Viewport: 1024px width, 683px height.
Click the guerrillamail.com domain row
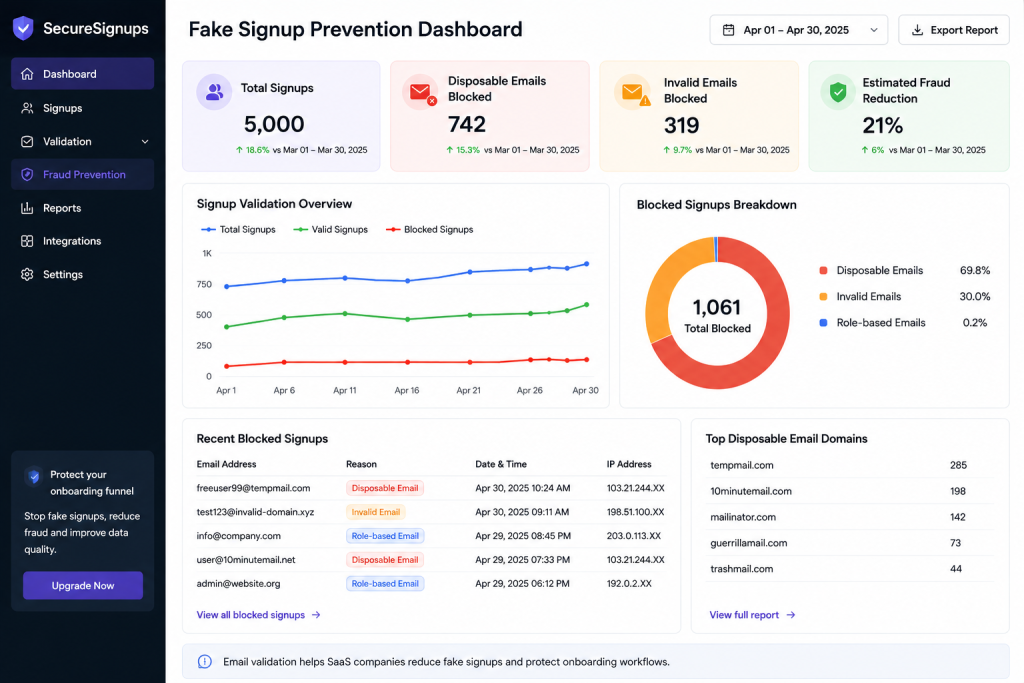click(x=850, y=543)
